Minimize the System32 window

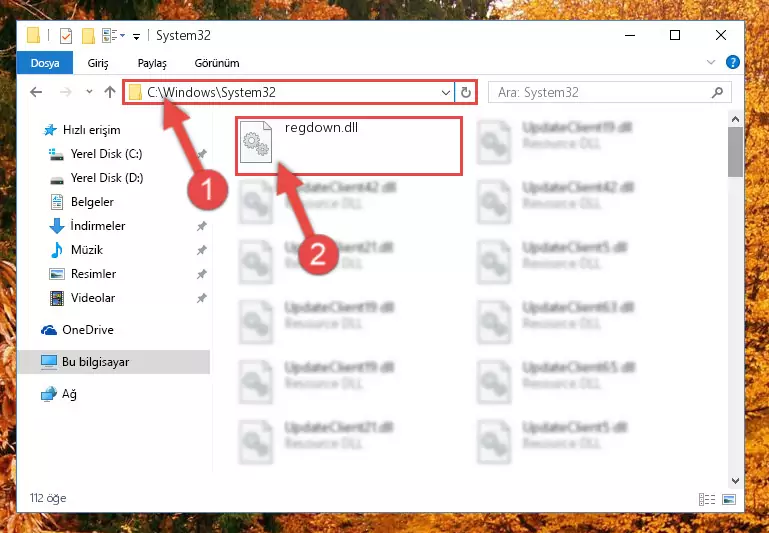[x=630, y=35]
